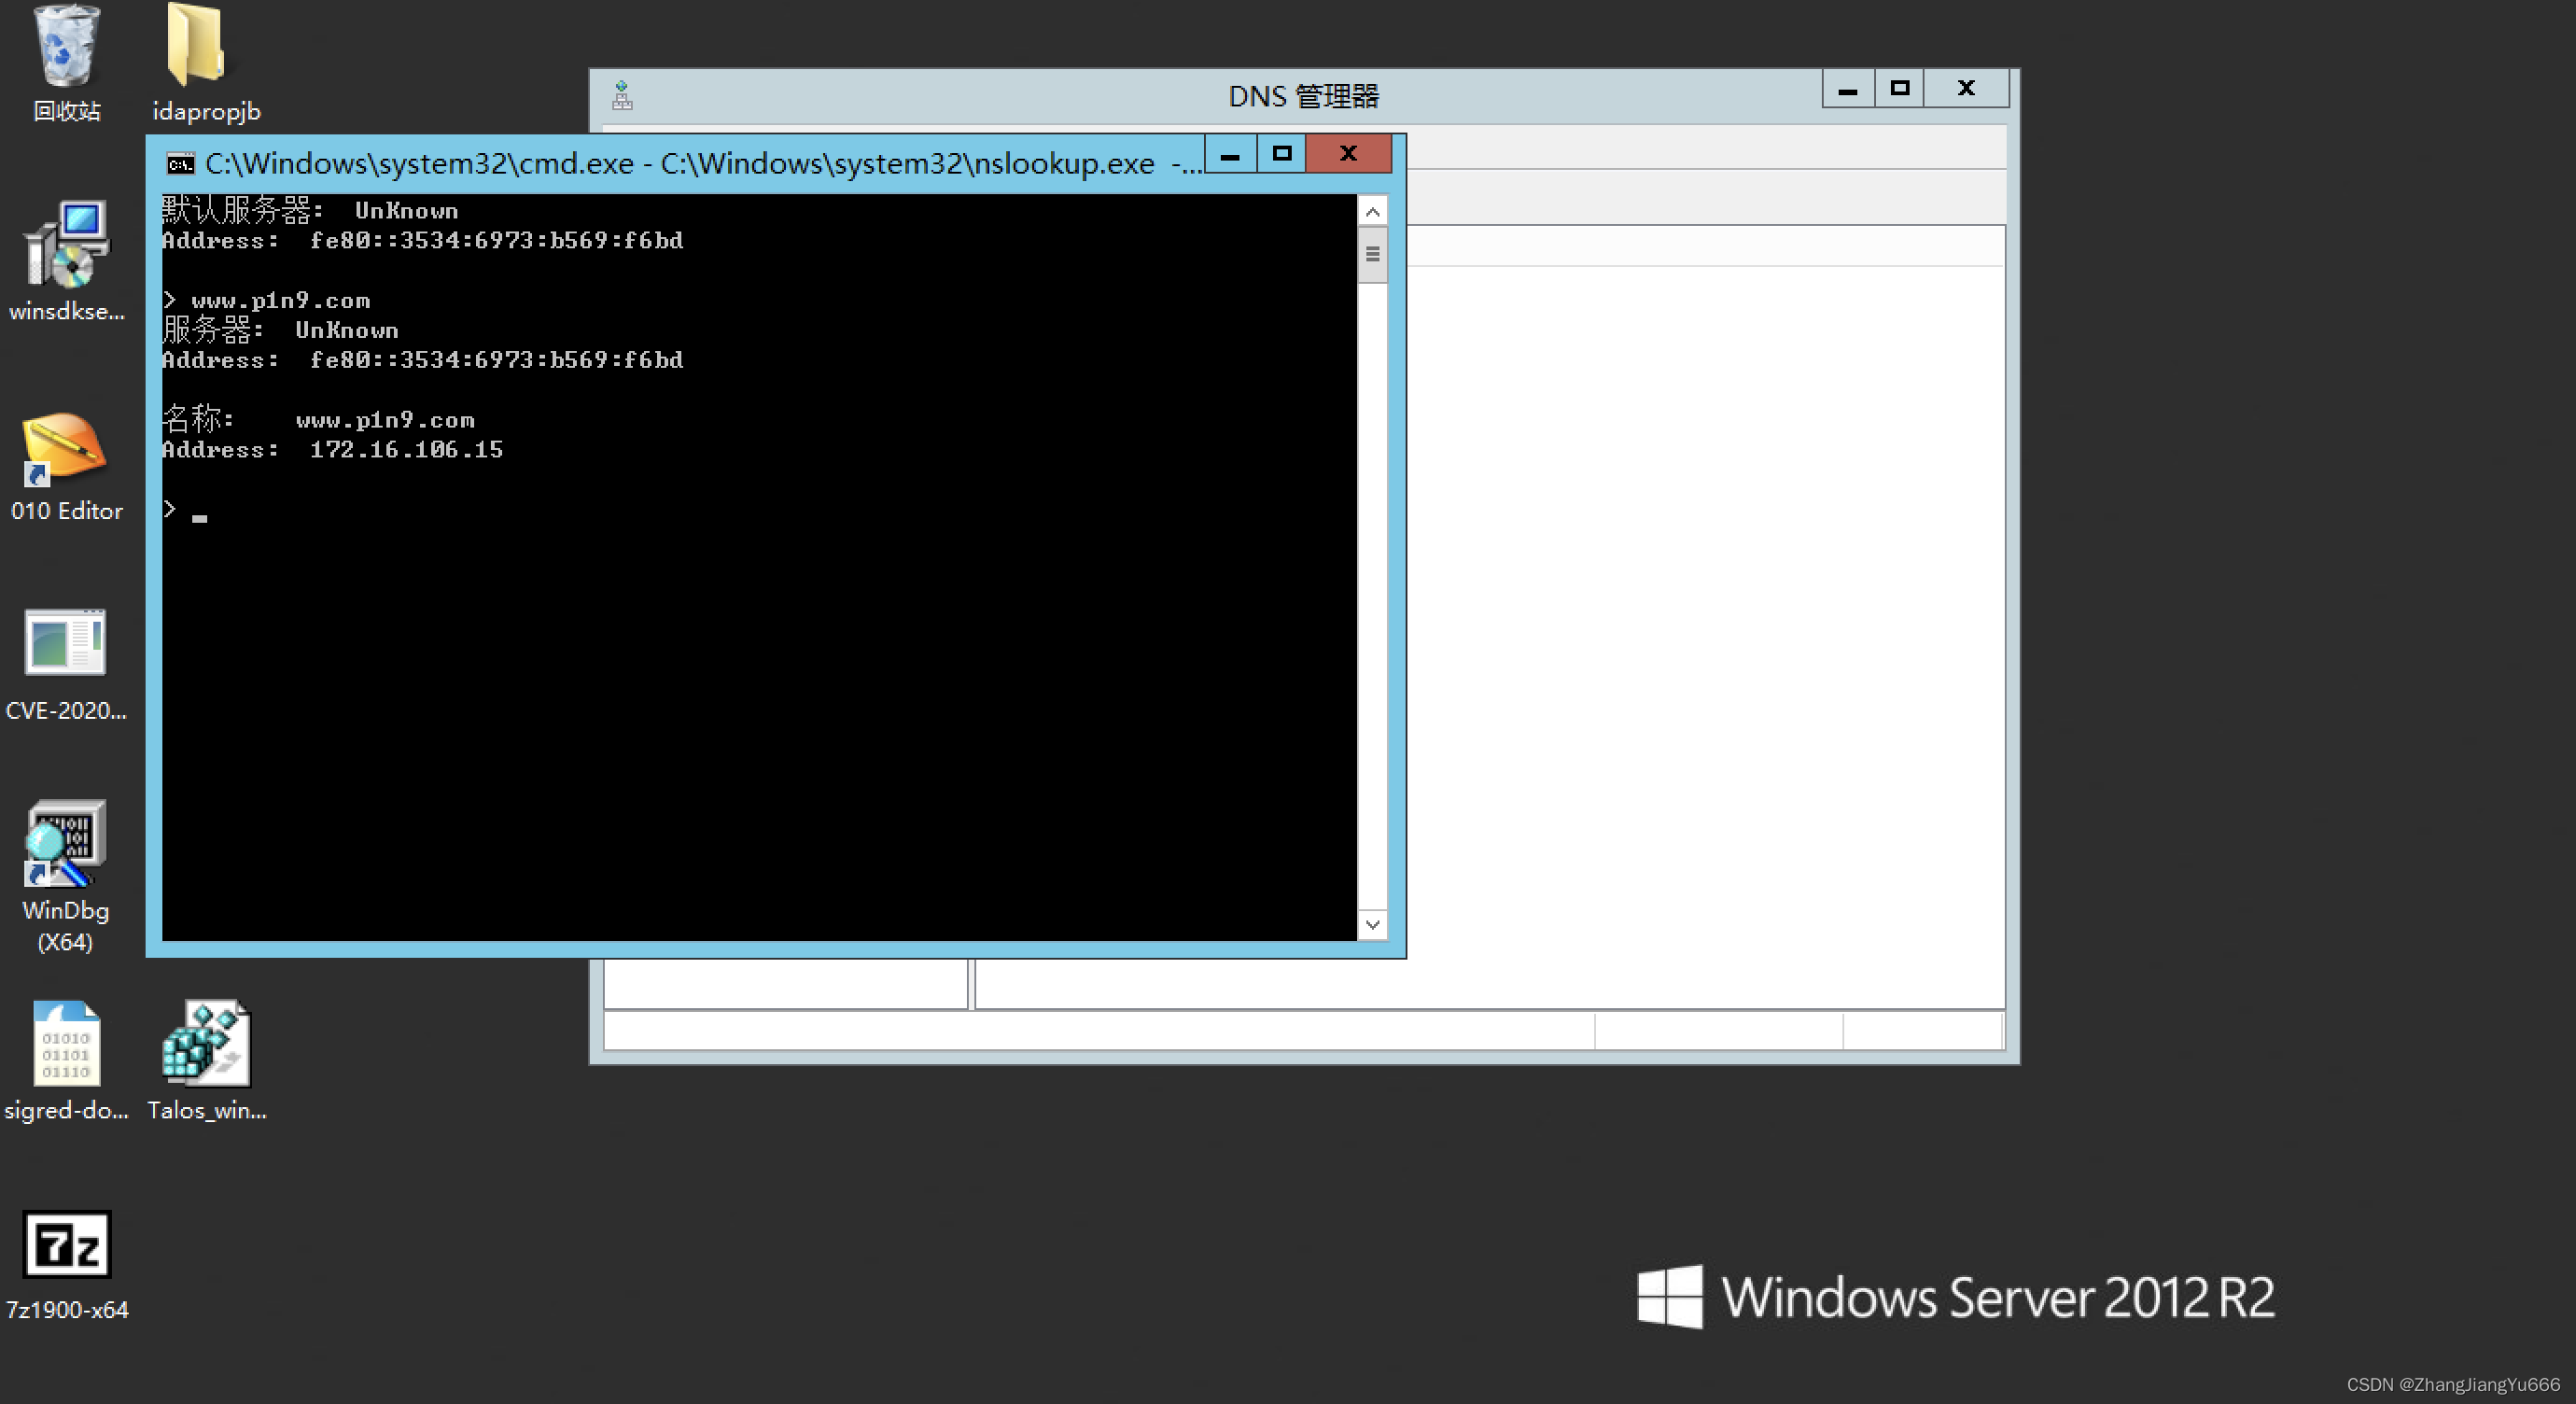This screenshot has height=1404, width=2576.
Task: Click the DNS Manager title bar icon
Action: [622, 96]
